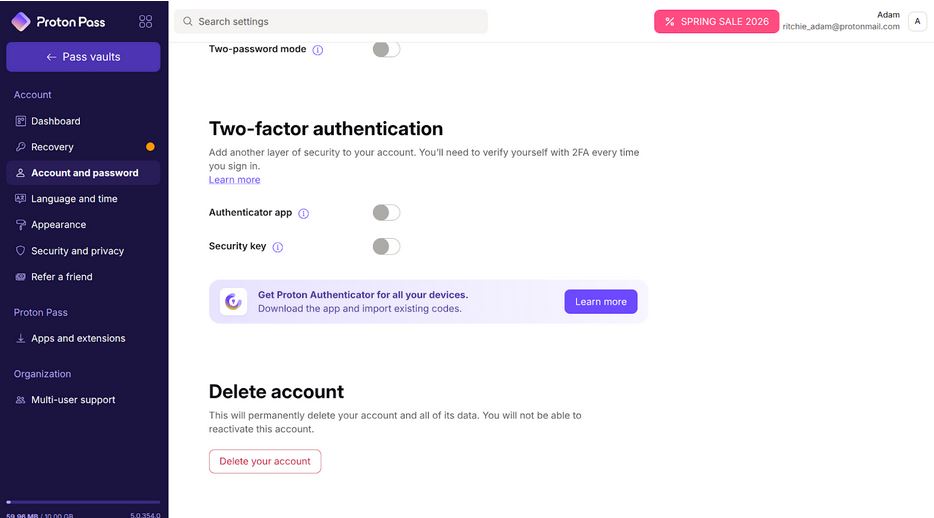Click the Delete your account button
The width and height of the screenshot is (934, 518).
(x=265, y=461)
